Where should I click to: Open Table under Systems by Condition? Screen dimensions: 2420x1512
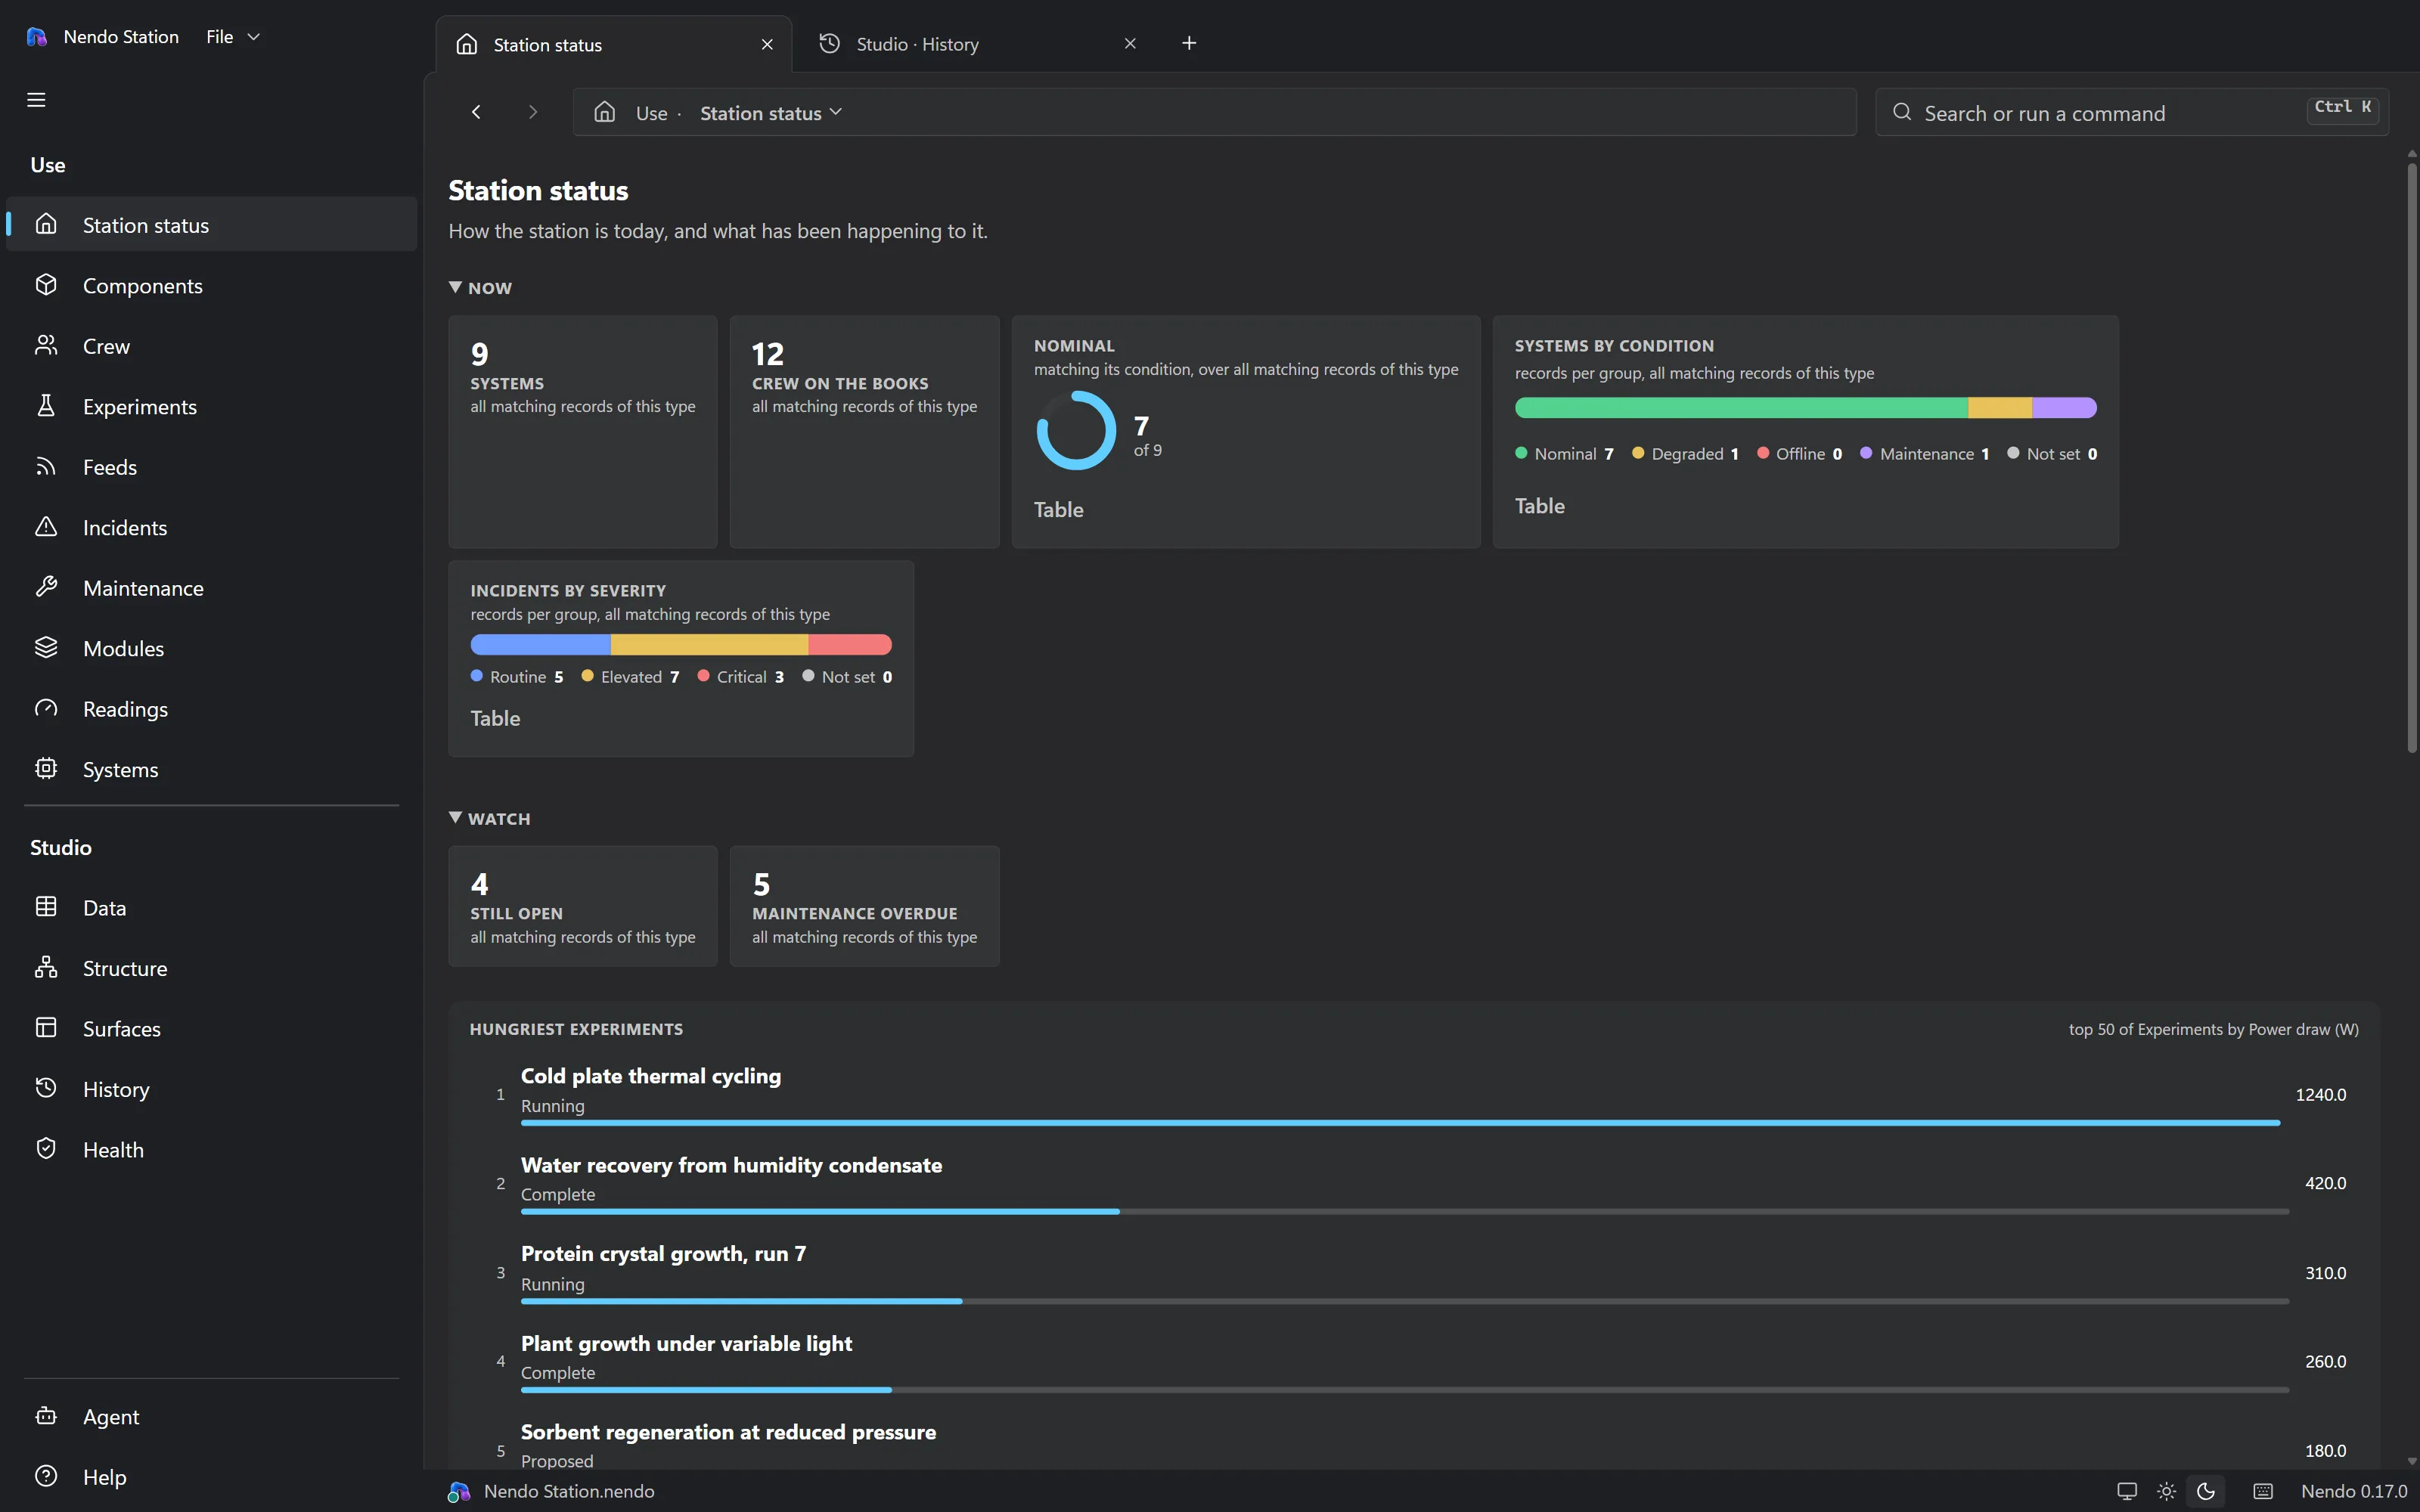pyautogui.click(x=1539, y=506)
